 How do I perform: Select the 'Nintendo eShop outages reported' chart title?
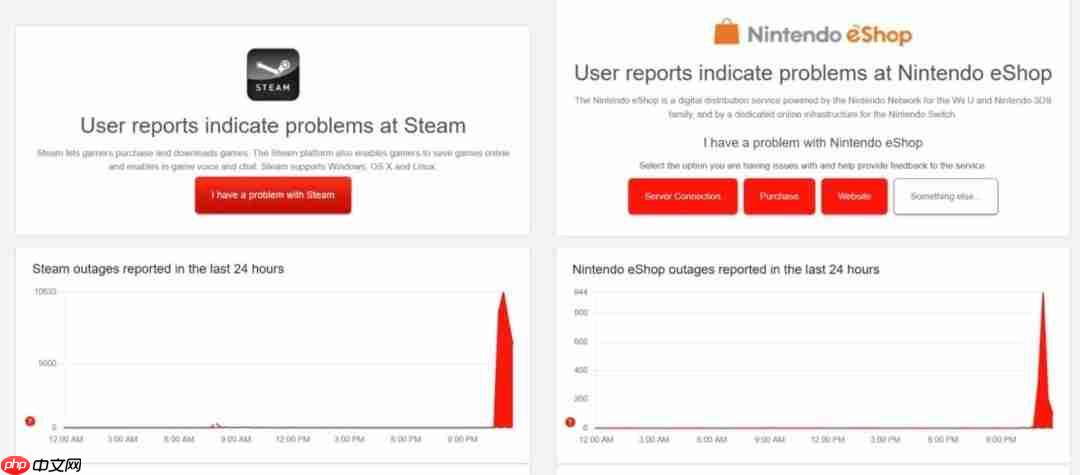tap(725, 270)
